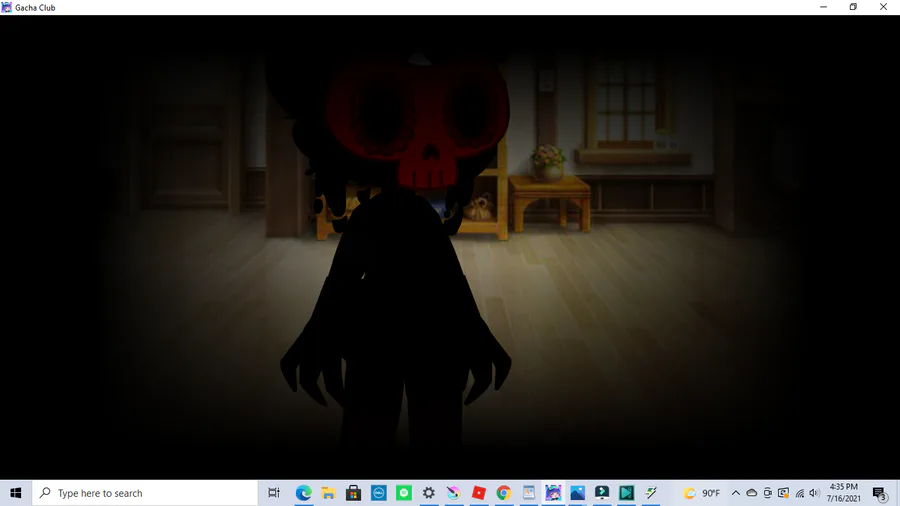900x506 pixels.
Task: Open Task View from the taskbar
Action: pos(274,493)
